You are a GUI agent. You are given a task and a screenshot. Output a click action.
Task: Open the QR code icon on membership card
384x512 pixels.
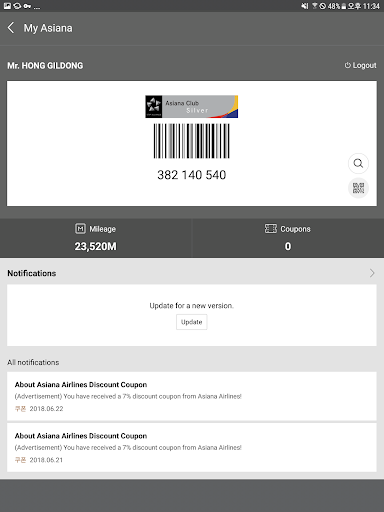pos(358,188)
